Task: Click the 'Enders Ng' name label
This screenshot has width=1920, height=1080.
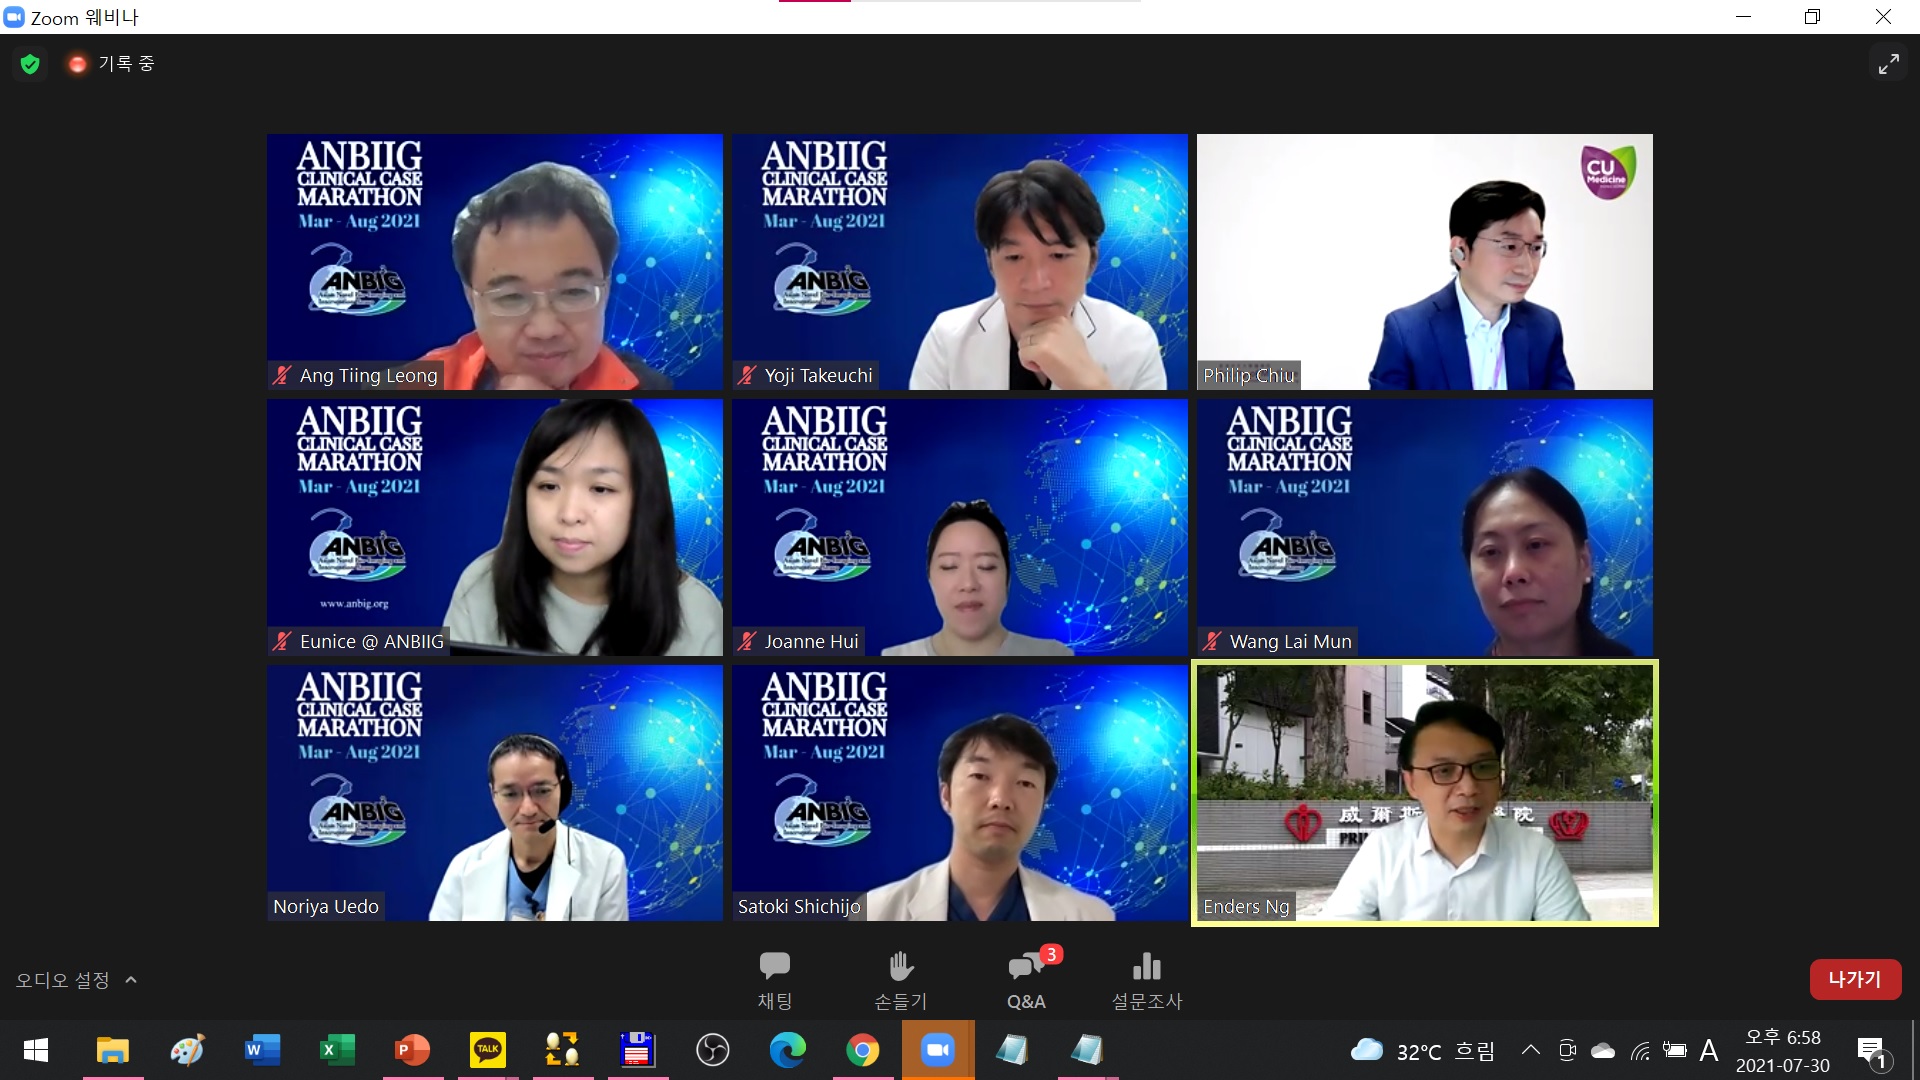Action: [1246, 907]
